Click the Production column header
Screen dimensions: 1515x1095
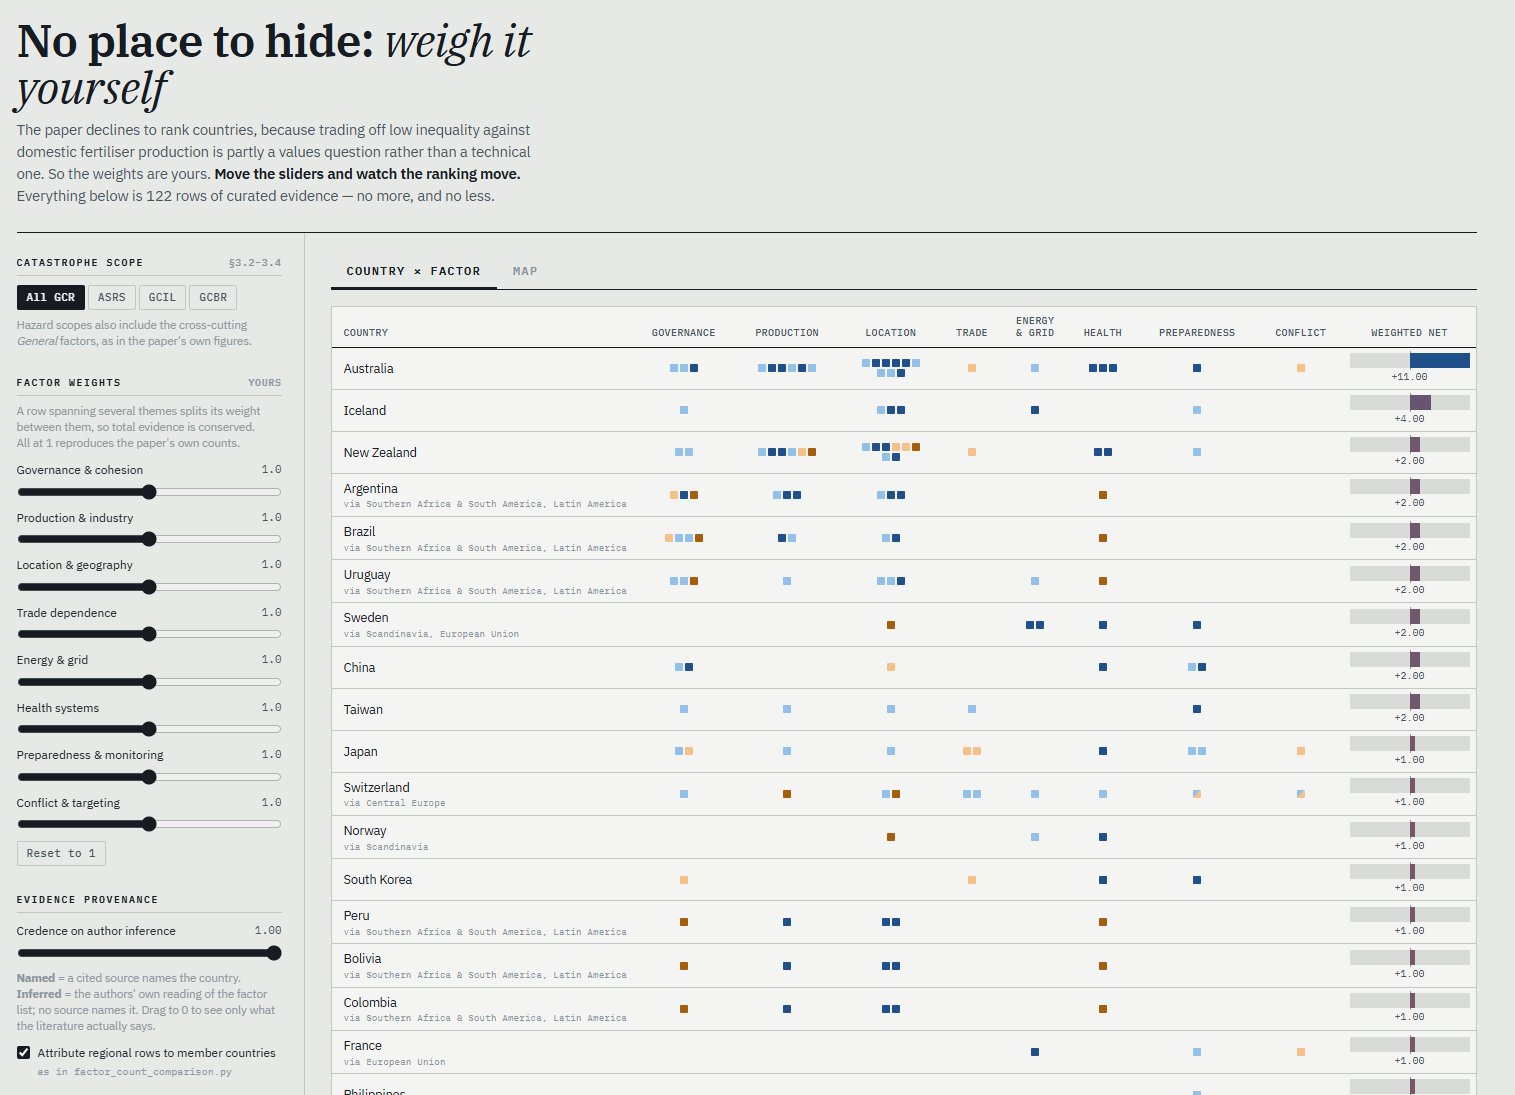pos(787,333)
